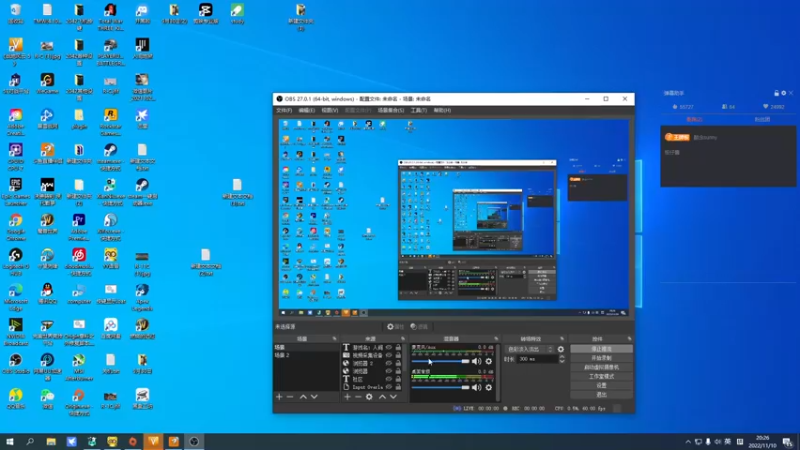
Task: Click 启动虚拟摄像机 virtual camera button
Action: (x=602, y=367)
